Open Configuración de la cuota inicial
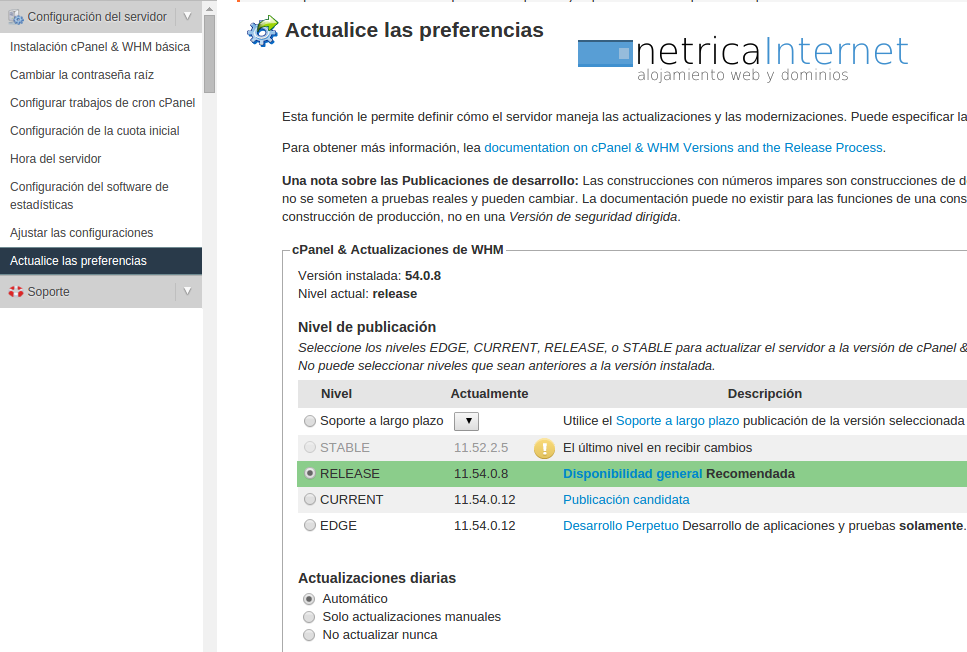 [94, 131]
